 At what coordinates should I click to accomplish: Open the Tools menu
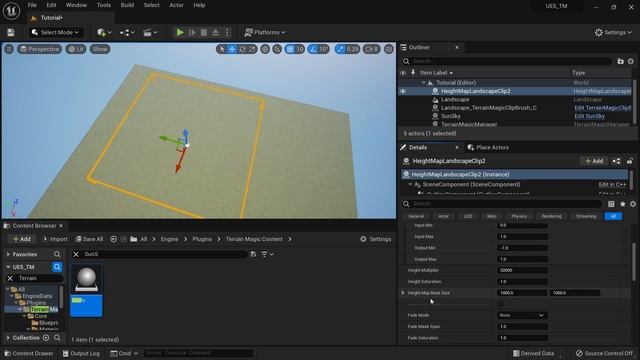104,5
